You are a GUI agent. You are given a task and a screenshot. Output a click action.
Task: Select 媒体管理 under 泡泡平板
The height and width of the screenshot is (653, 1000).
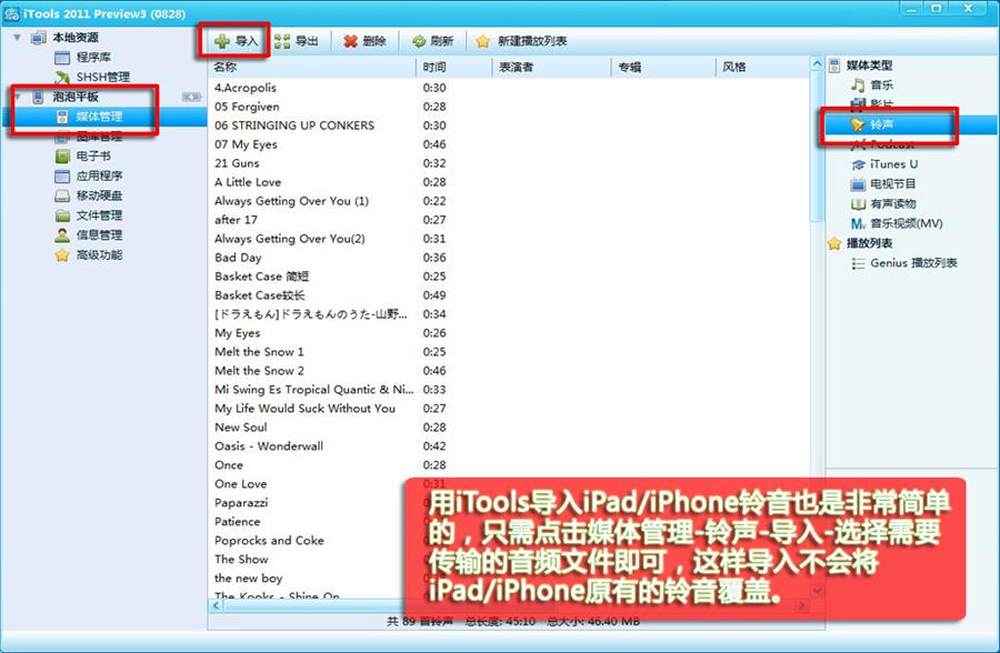90,116
